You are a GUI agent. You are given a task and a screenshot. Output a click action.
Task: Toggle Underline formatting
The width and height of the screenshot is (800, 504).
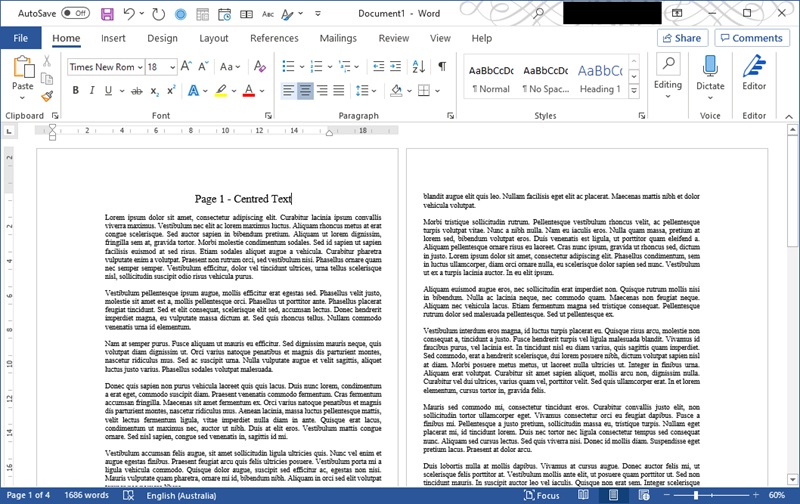coord(108,90)
